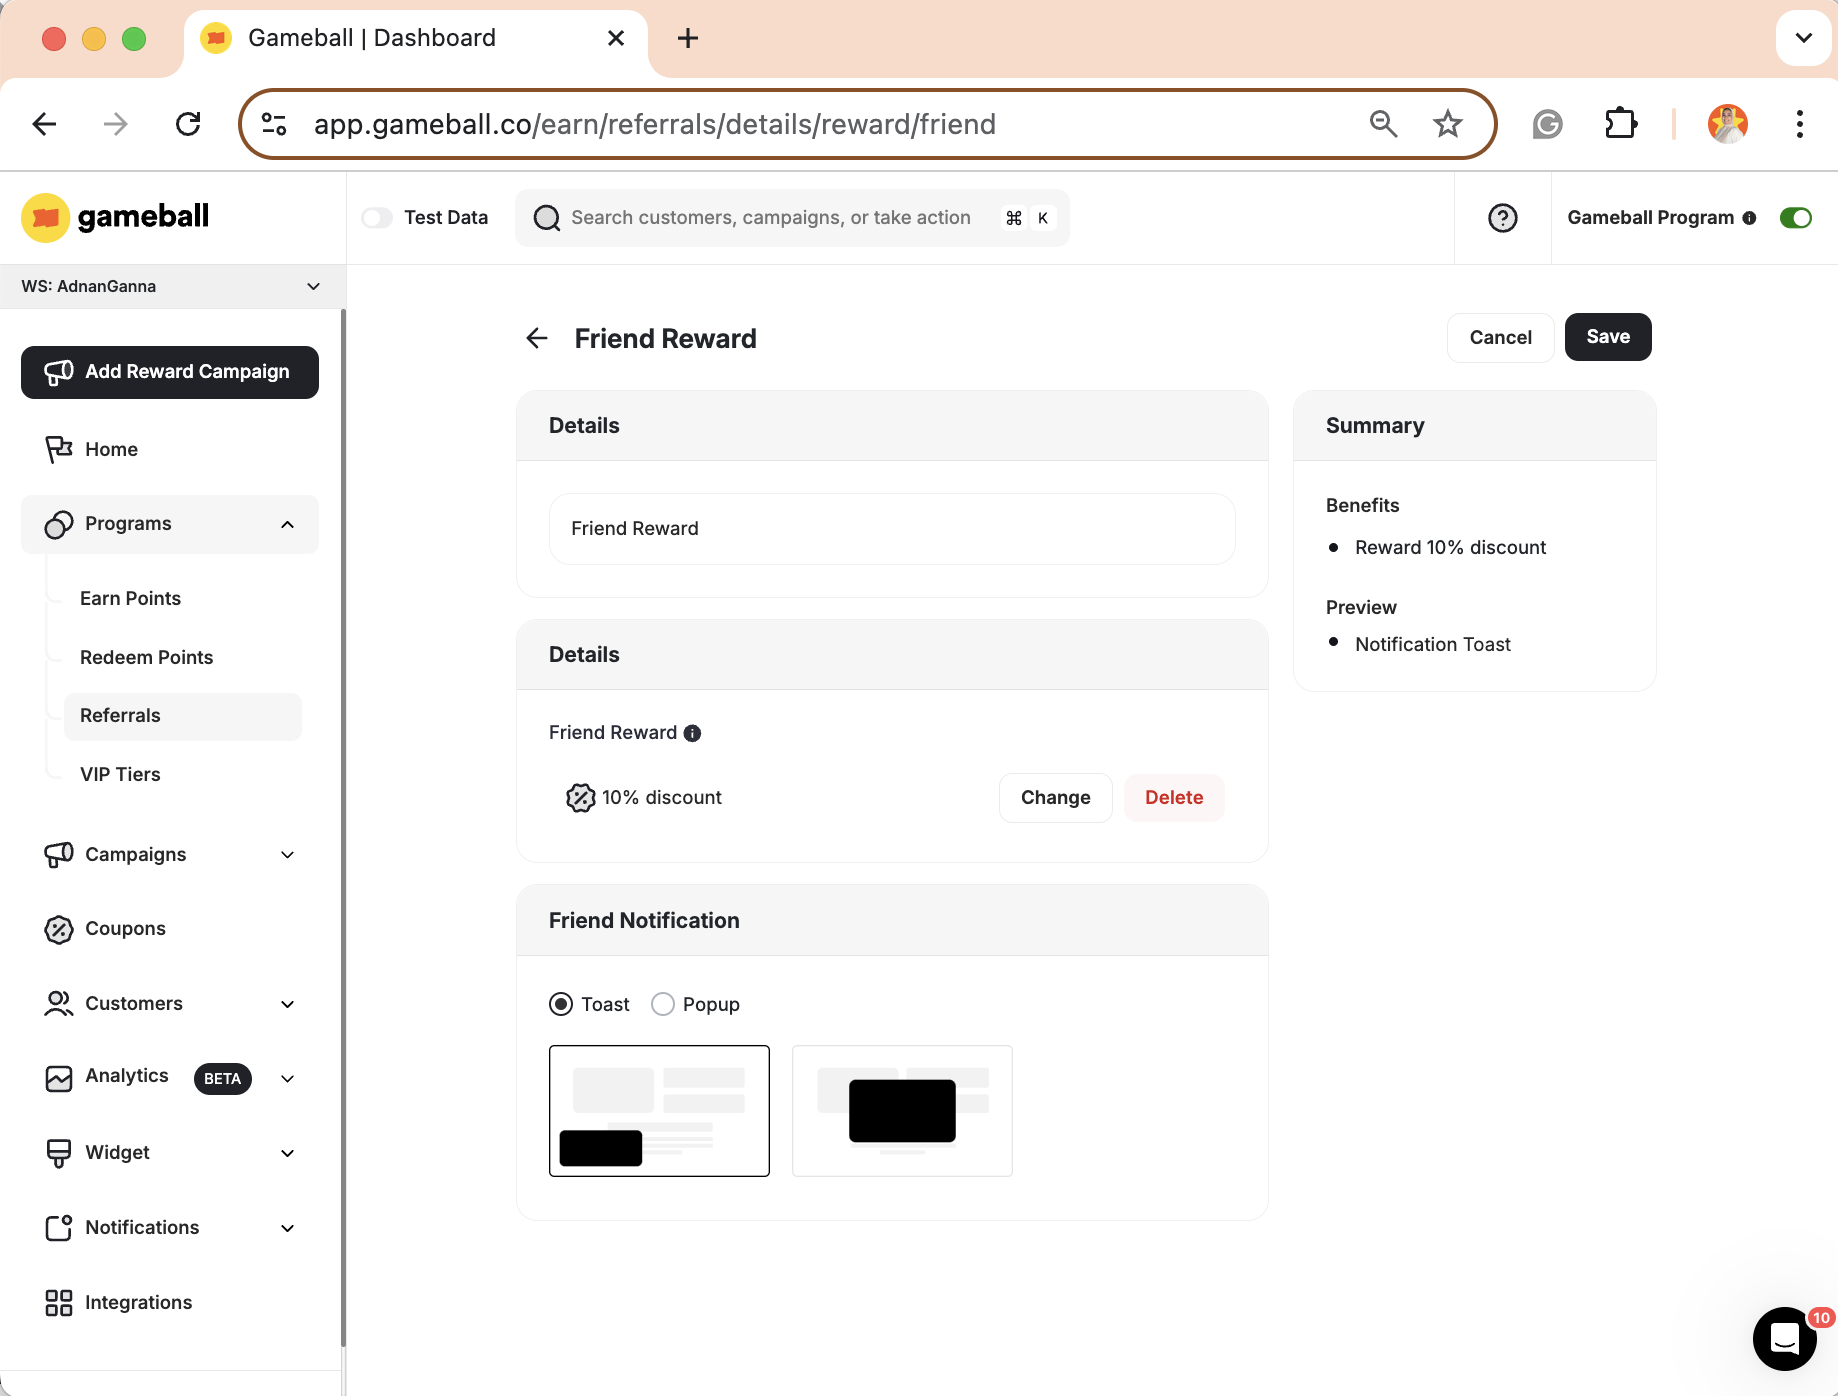
Task: Click the Home flag icon in sidebar
Action: (x=59, y=450)
